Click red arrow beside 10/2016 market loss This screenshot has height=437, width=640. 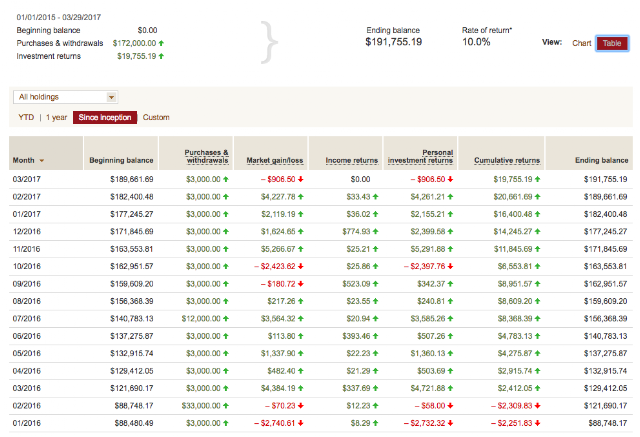[301, 266]
